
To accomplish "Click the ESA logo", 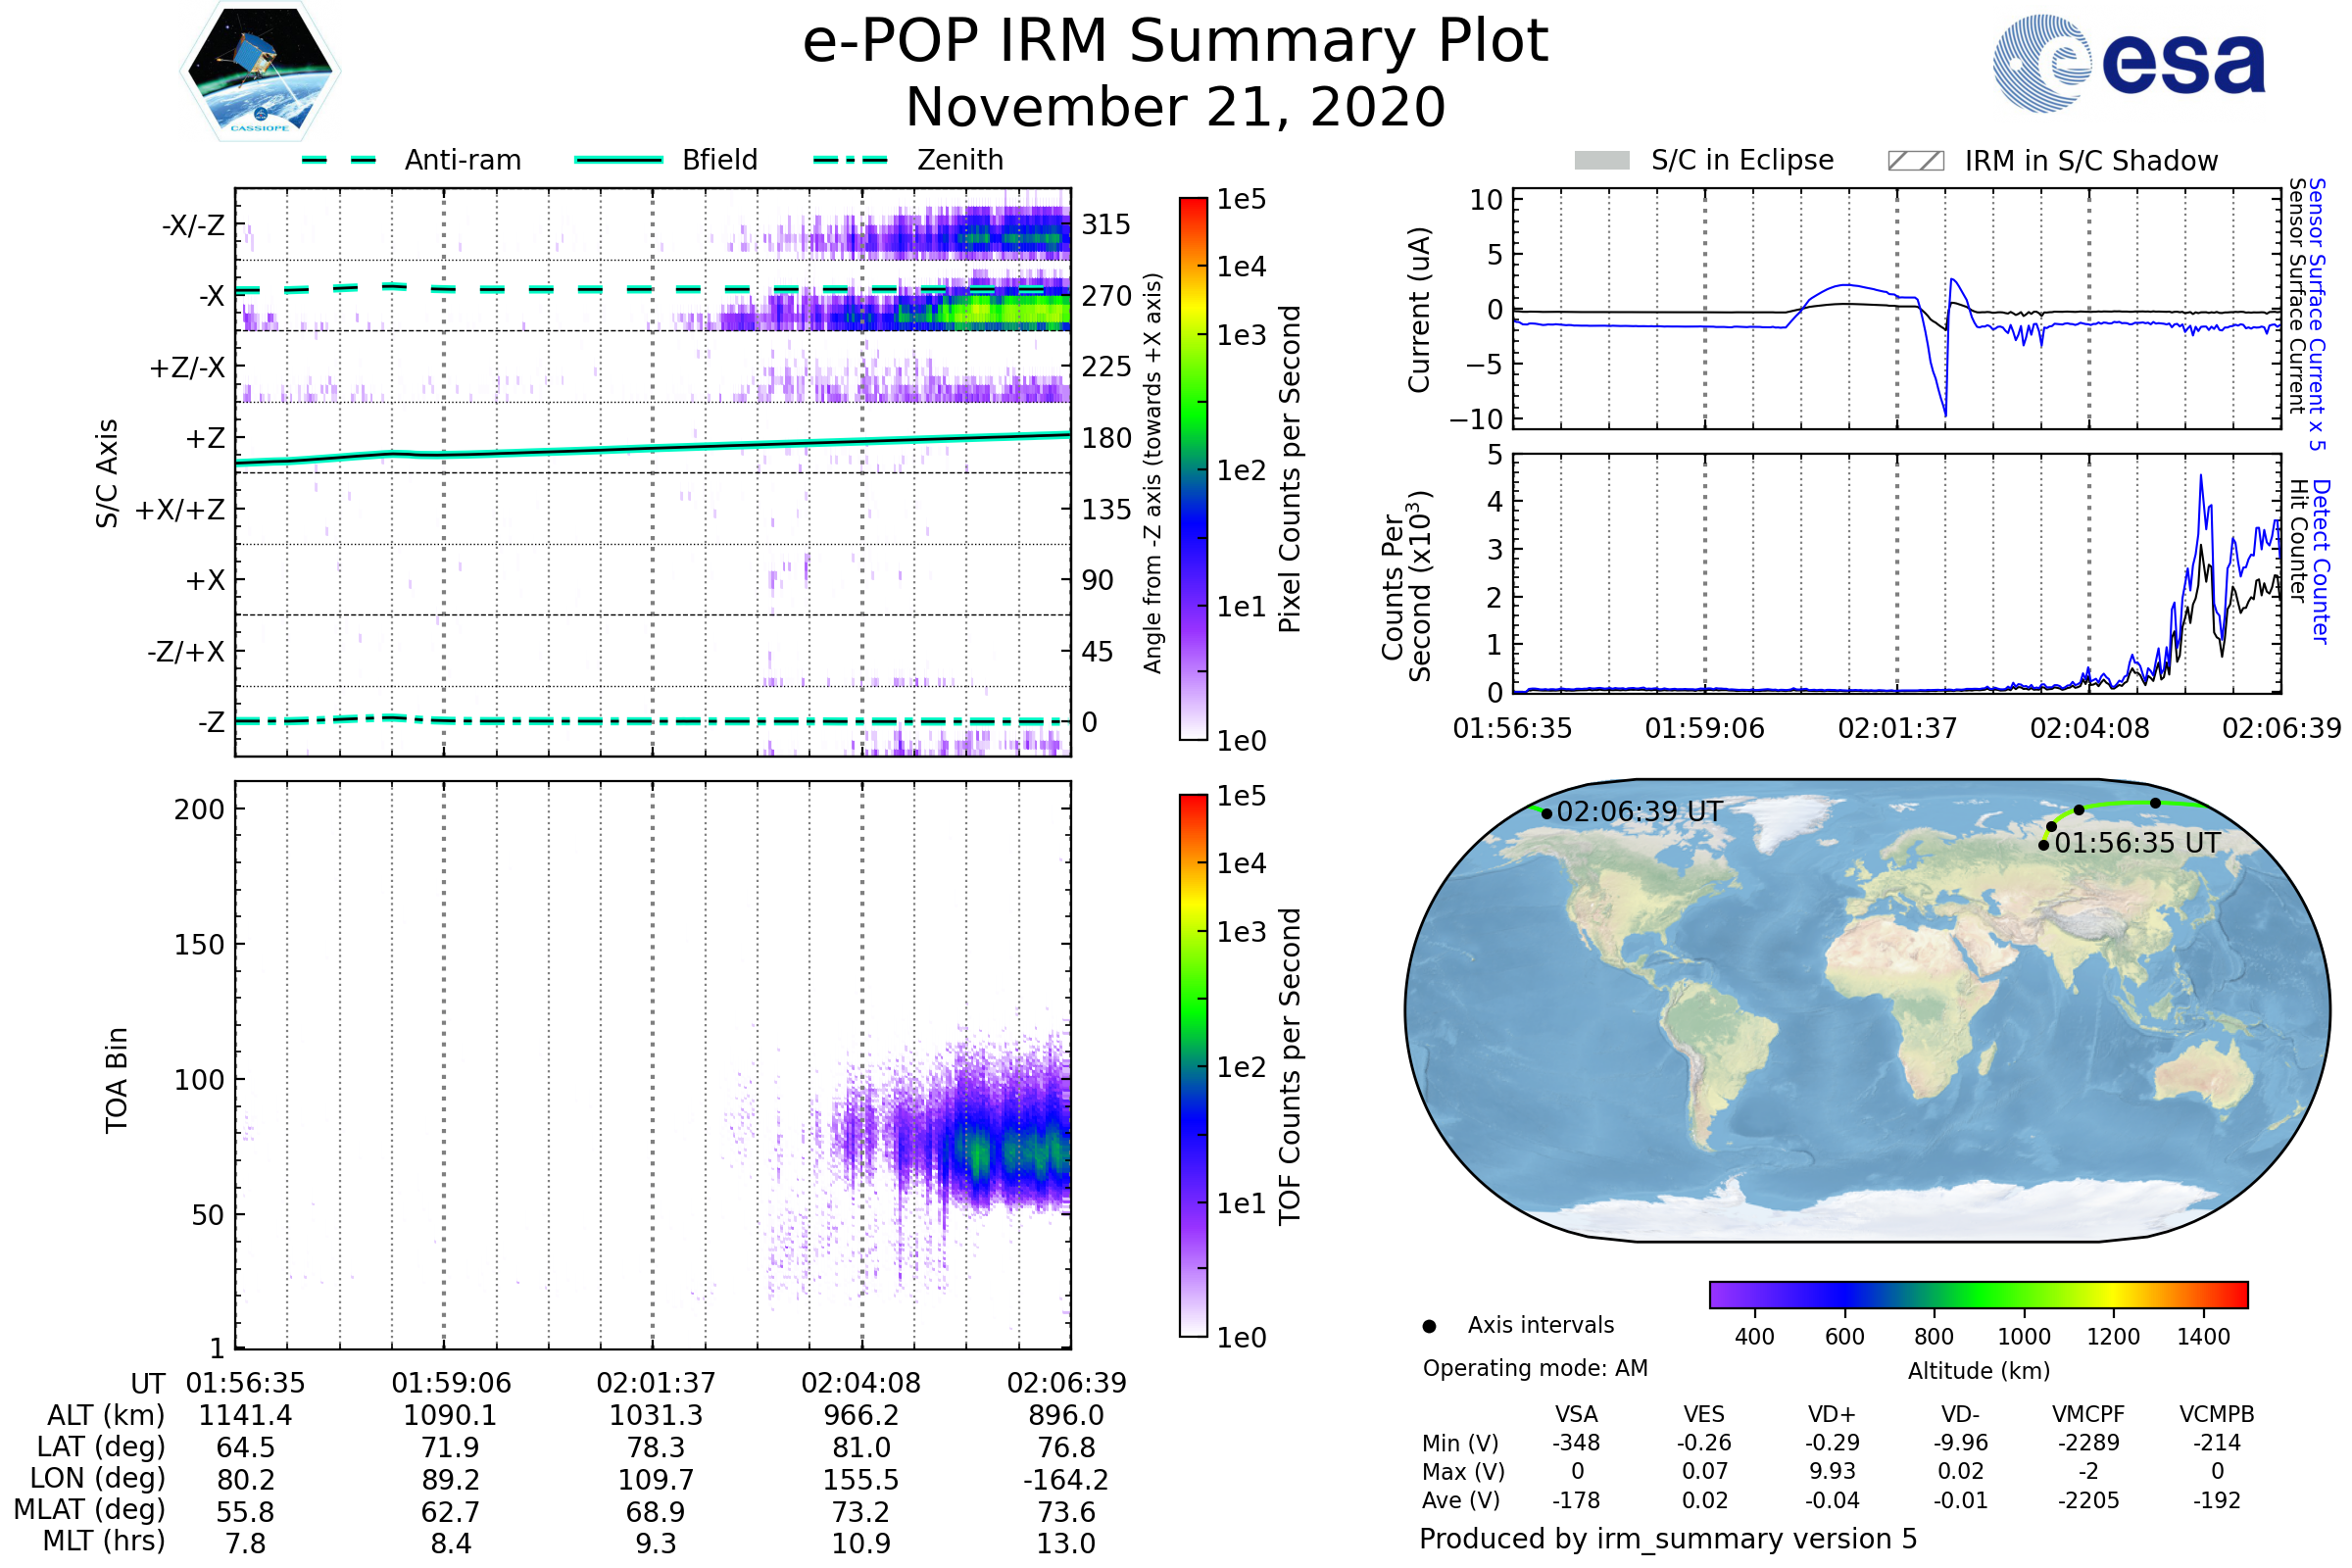I will pos(2129,63).
